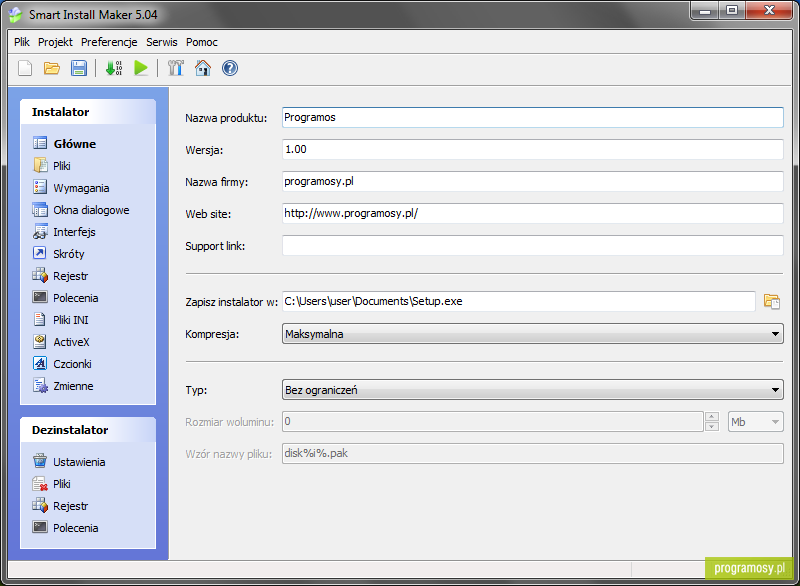Screen dimensions: 800x586
Task: Open the Plik menu
Action: pos(22,42)
